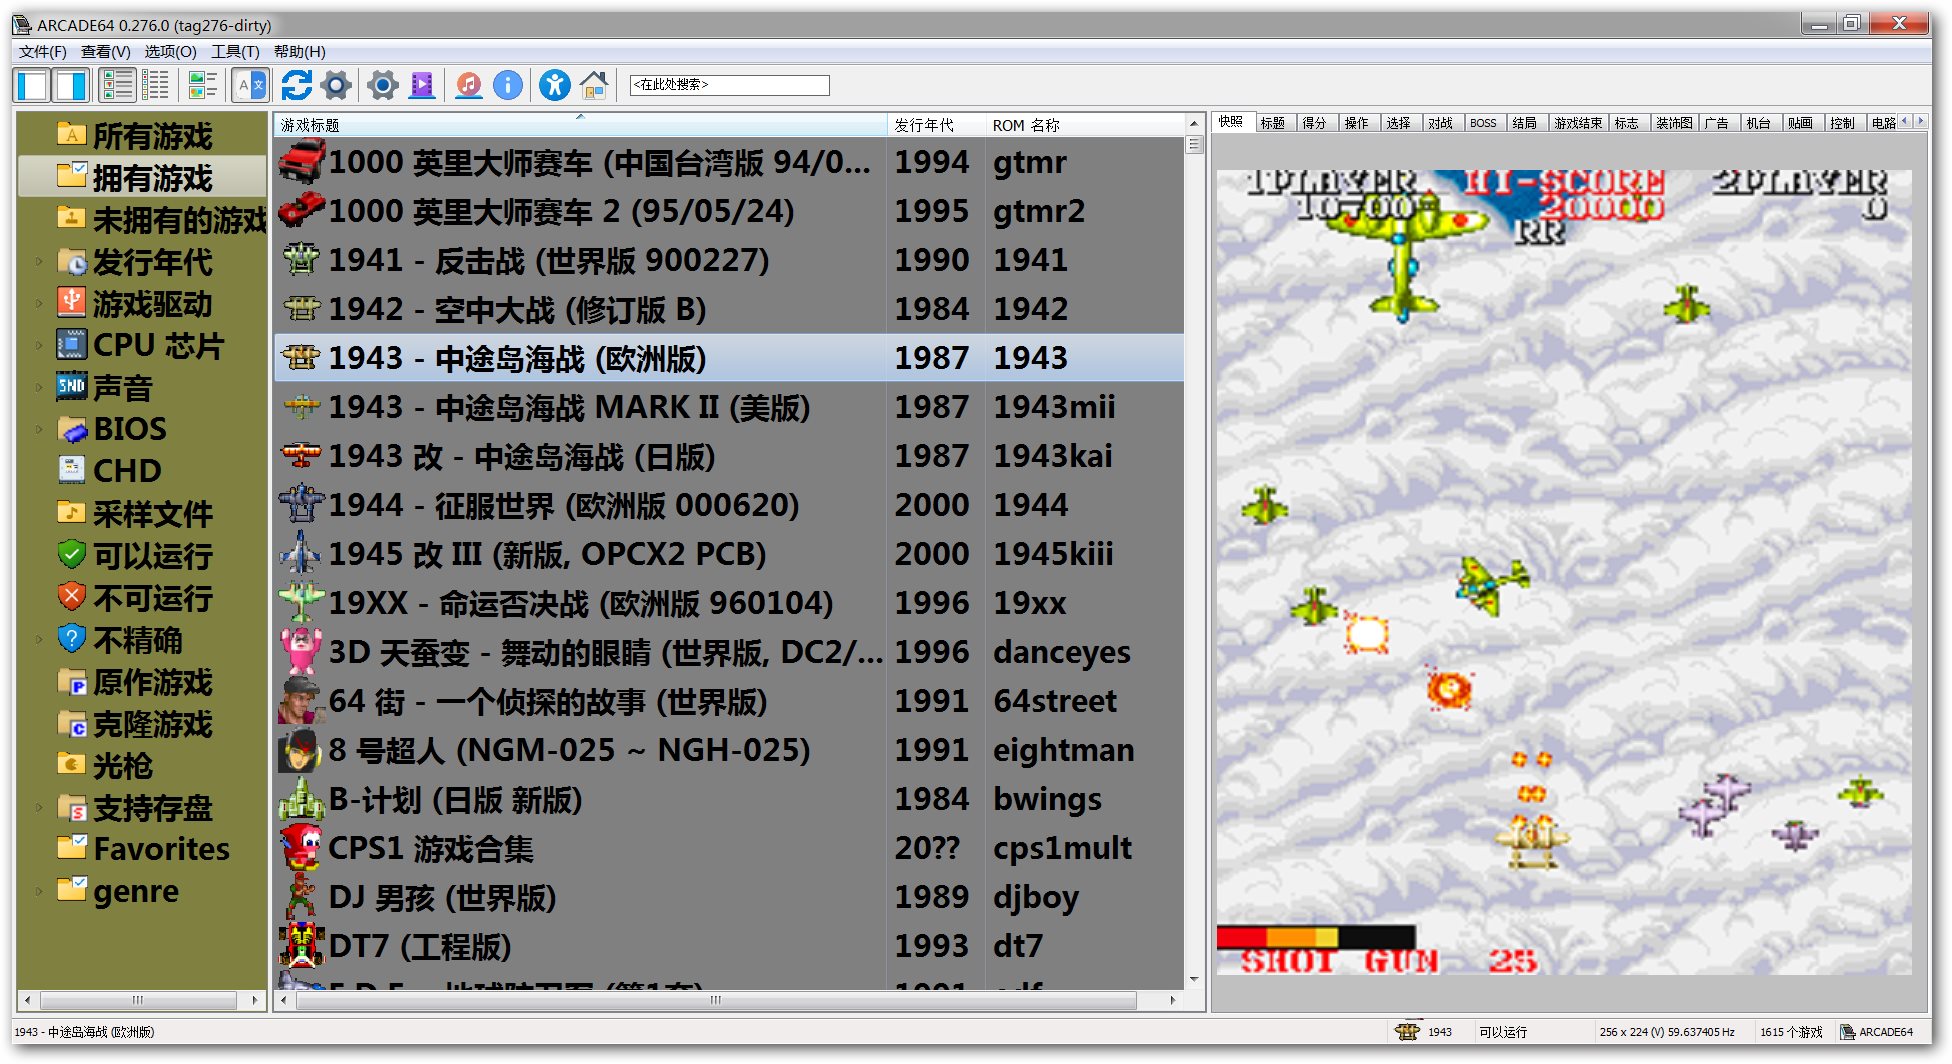Viewport: 1952px width, 1064px height.
Task: Expand the CPU 芯片 tree node
Action: (39, 346)
